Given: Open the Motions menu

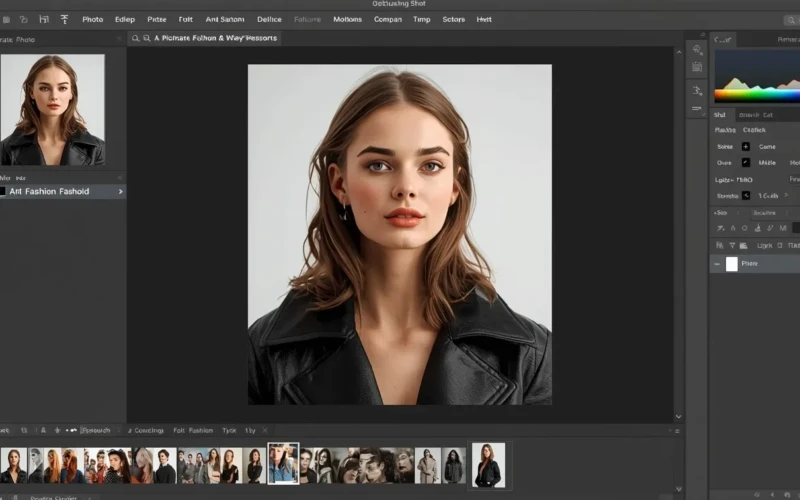Looking at the screenshot, I should [x=347, y=19].
